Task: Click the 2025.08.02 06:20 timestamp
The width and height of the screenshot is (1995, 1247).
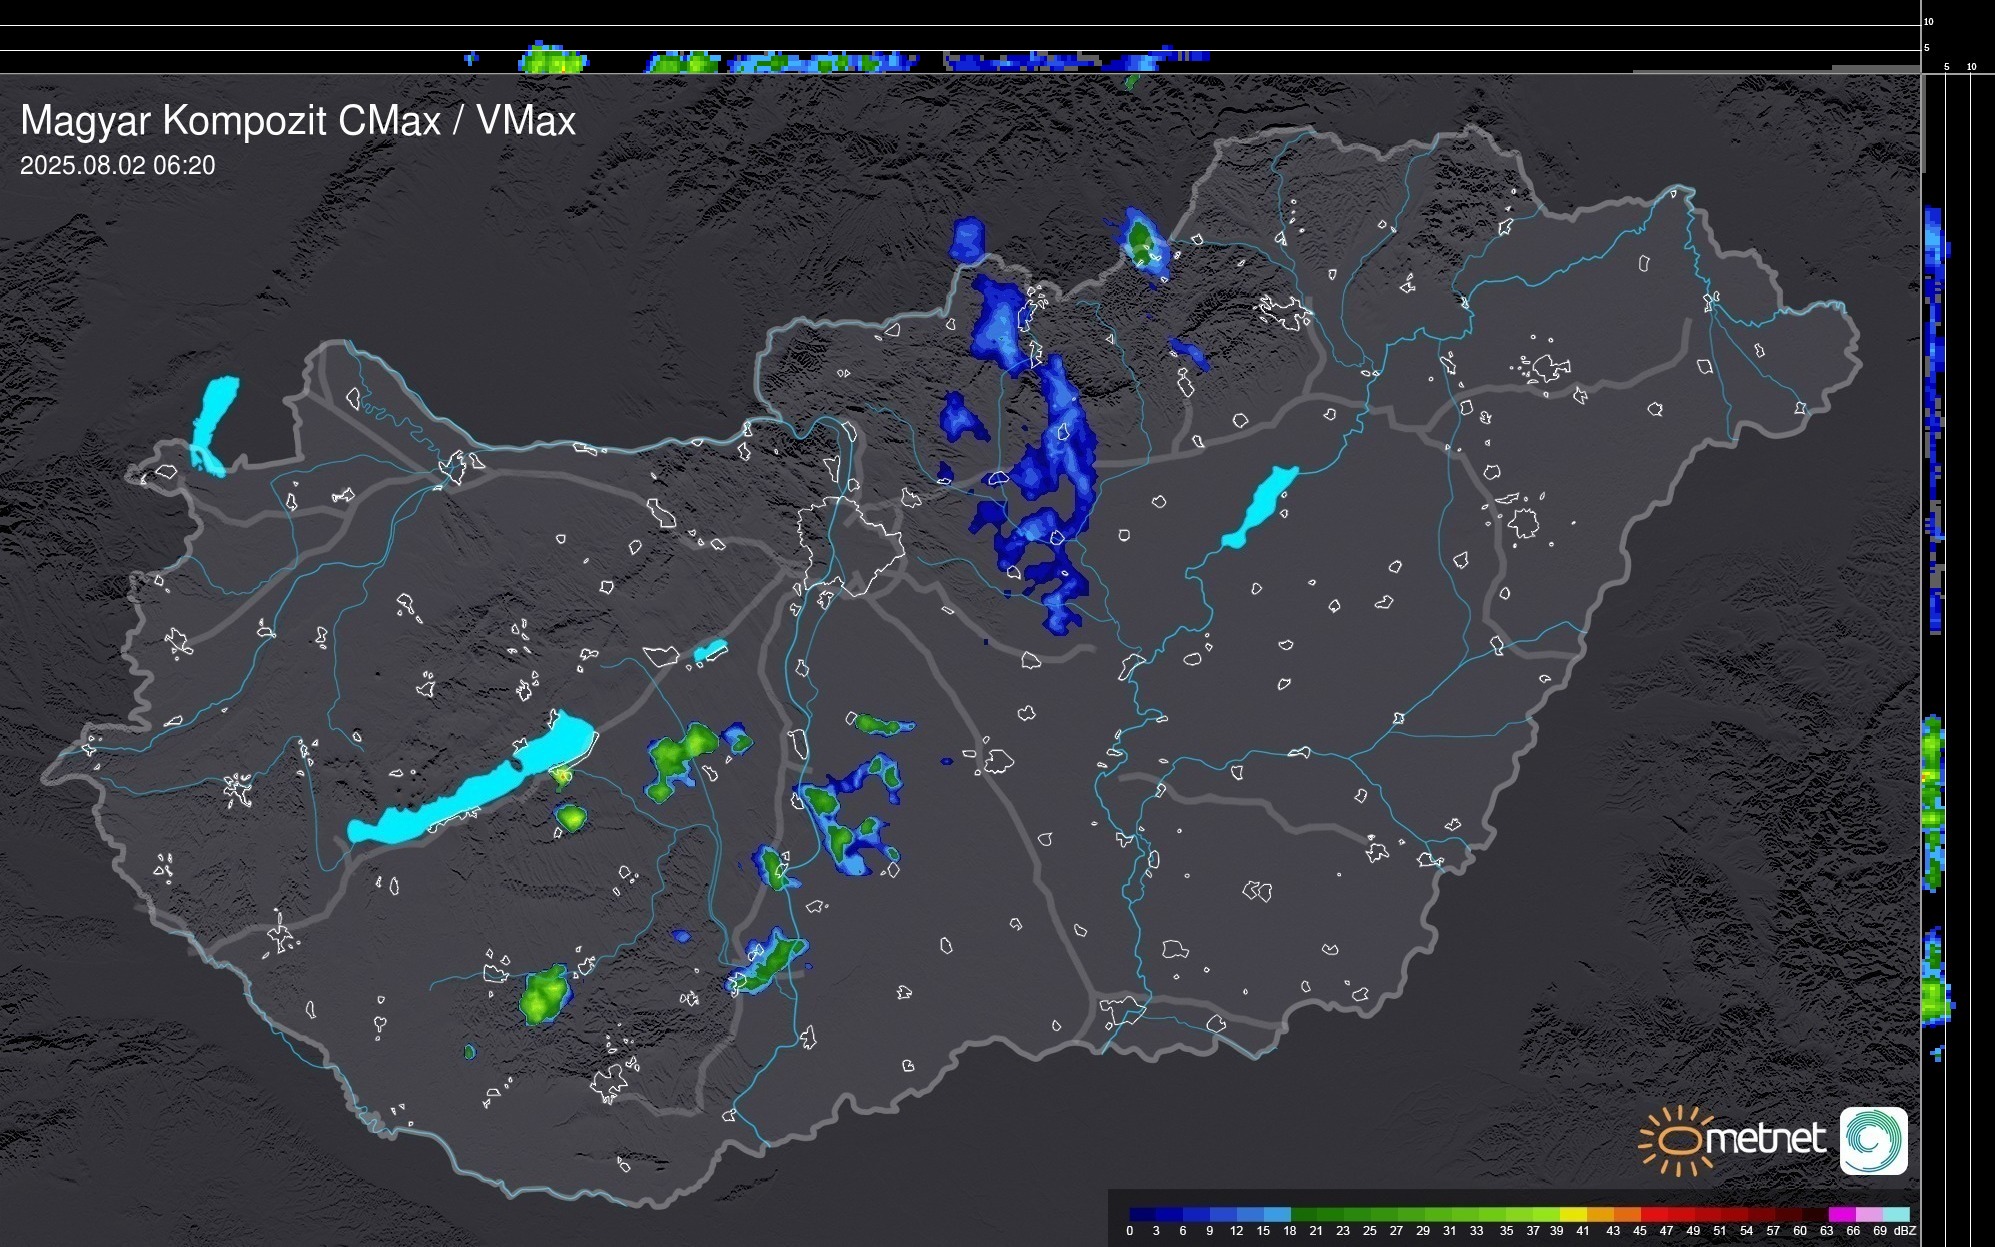Action: pyautogui.click(x=117, y=166)
